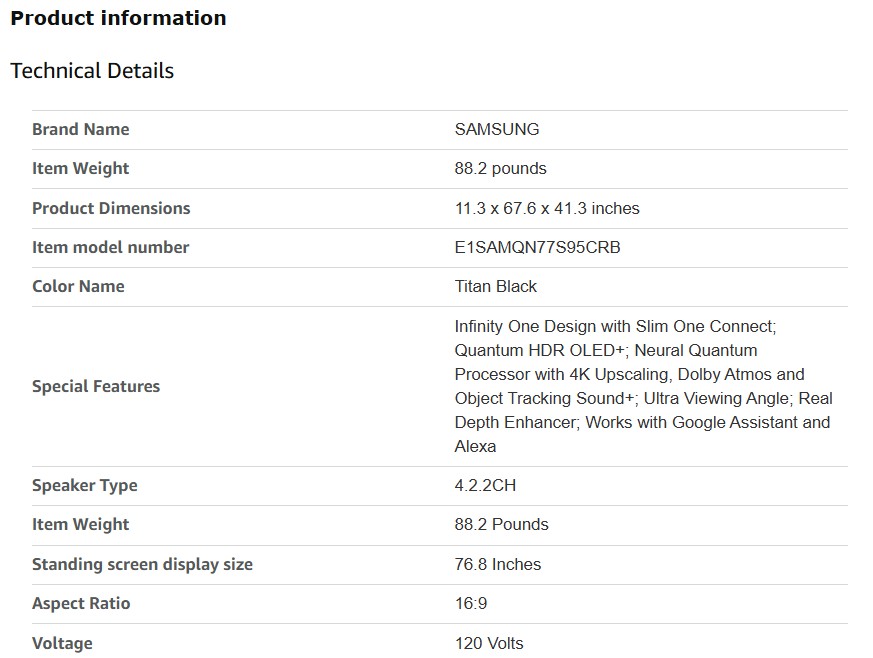Select the 76.8 Inches value
This screenshot has width=873, height=658.
(497, 564)
